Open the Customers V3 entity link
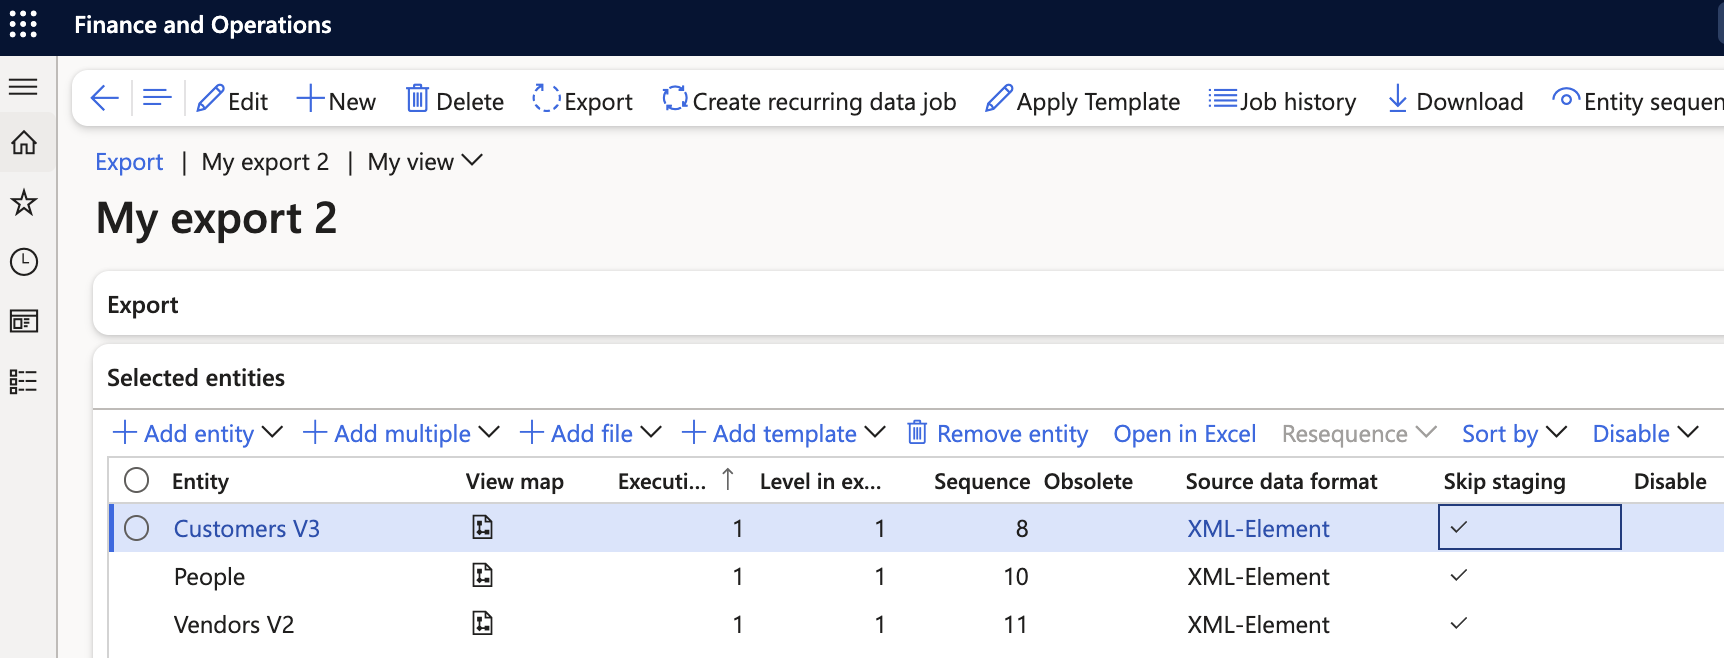 pos(247,528)
